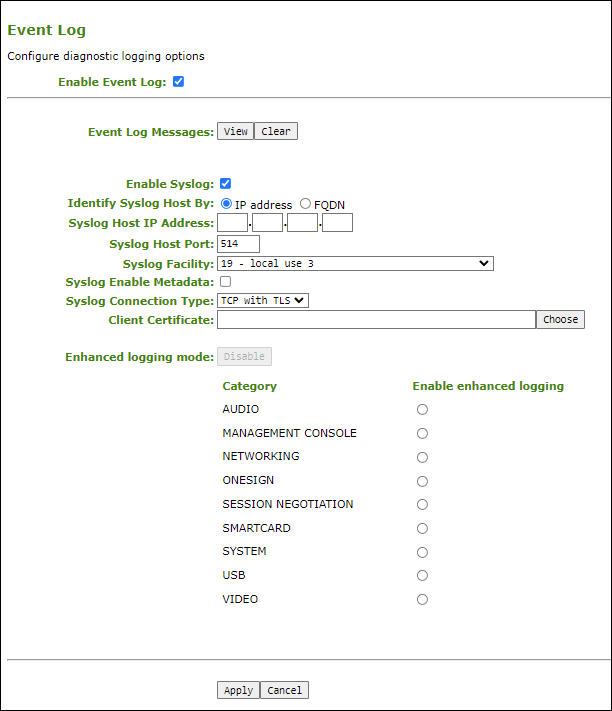612x711 pixels.
Task: Cancel the event log changes
Action: (x=284, y=690)
